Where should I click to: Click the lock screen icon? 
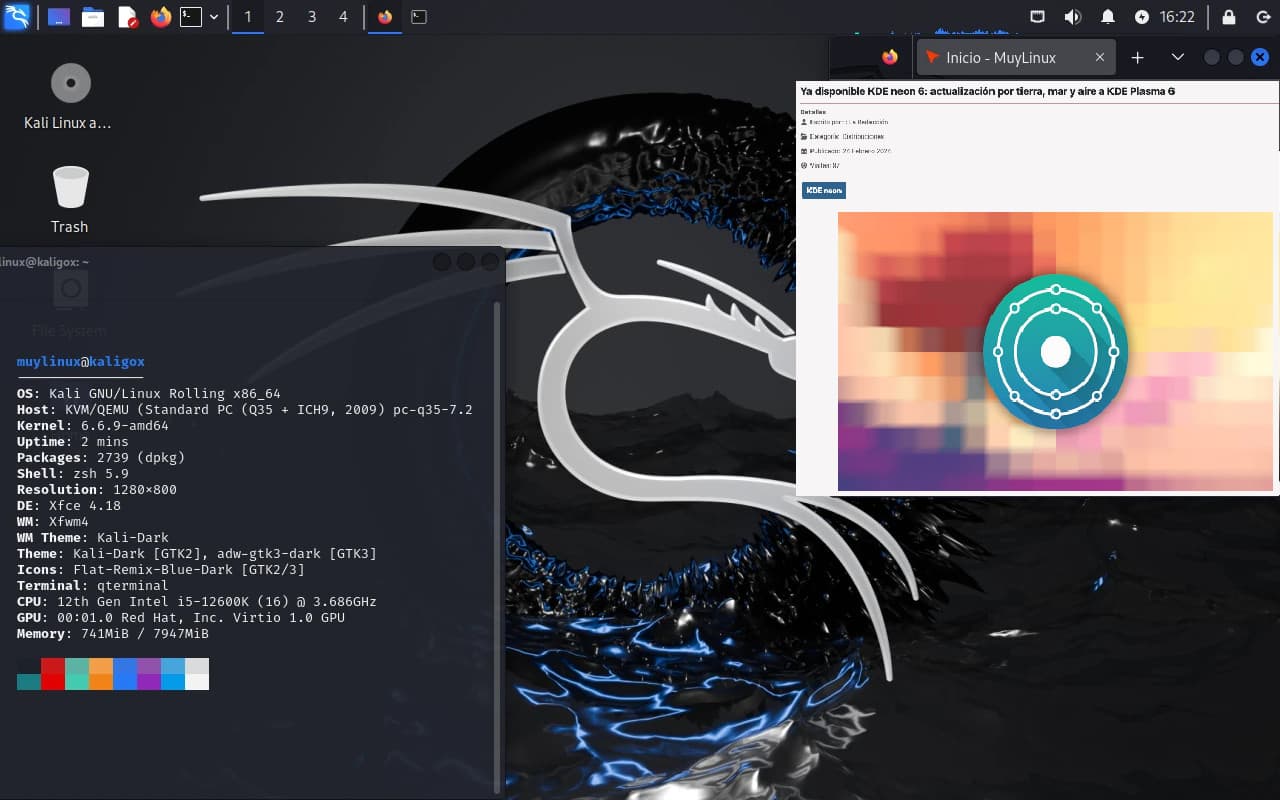(1230, 17)
